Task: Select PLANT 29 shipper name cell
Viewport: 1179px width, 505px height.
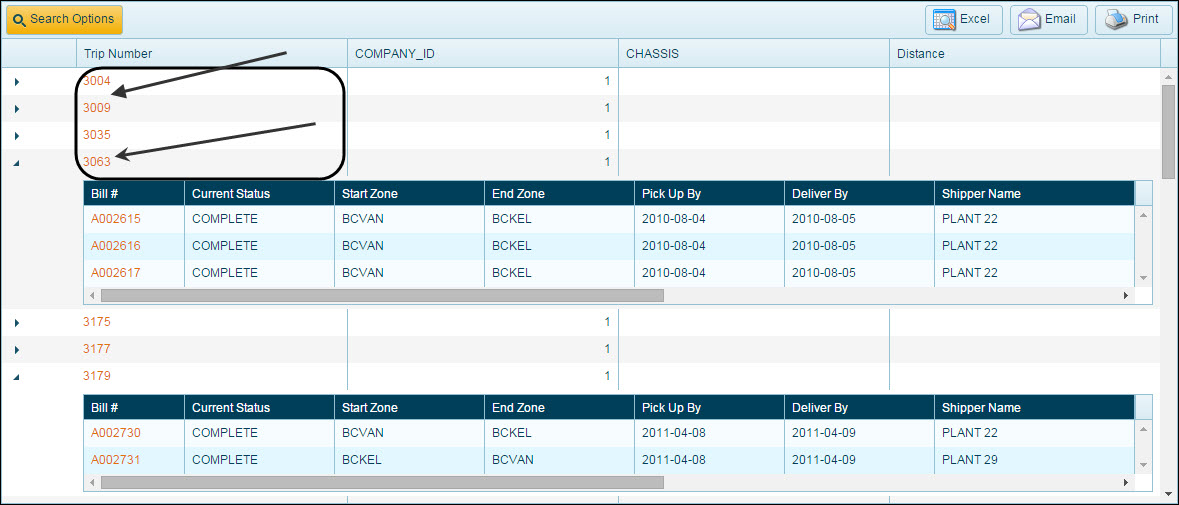Action: click(x=969, y=459)
